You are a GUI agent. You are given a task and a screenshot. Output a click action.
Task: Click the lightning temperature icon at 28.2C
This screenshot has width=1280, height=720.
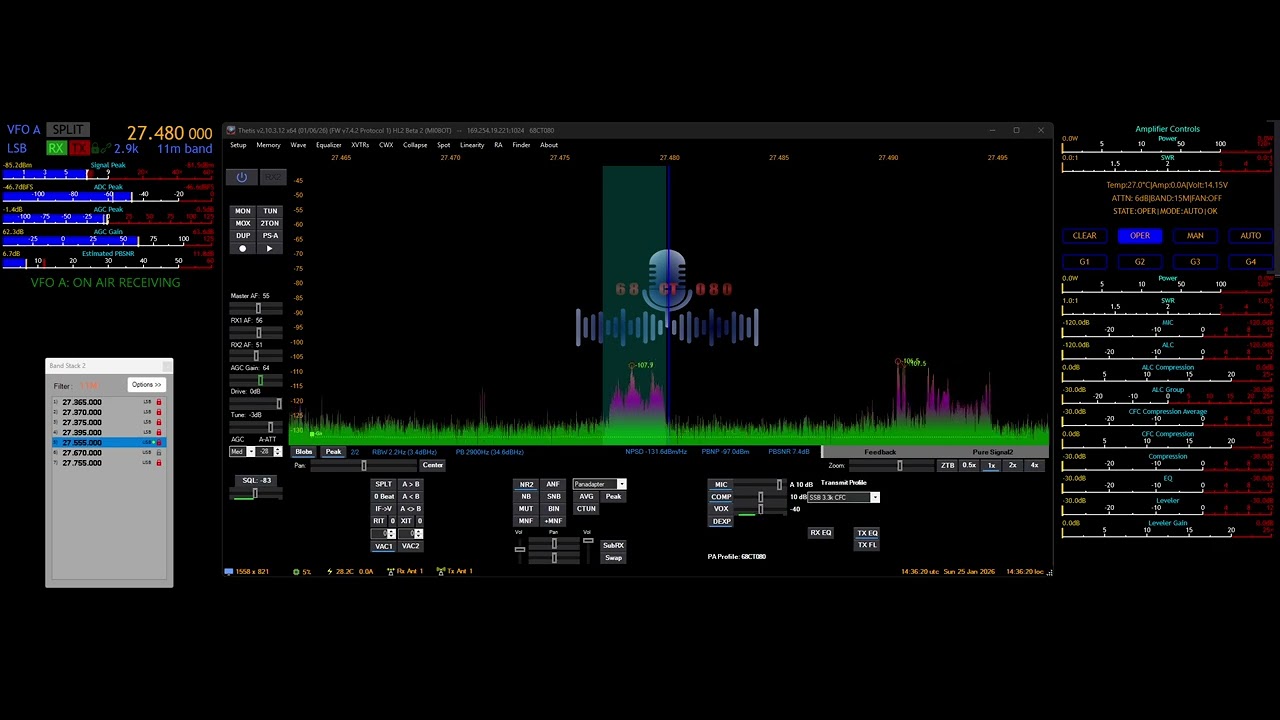pyautogui.click(x=330, y=571)
